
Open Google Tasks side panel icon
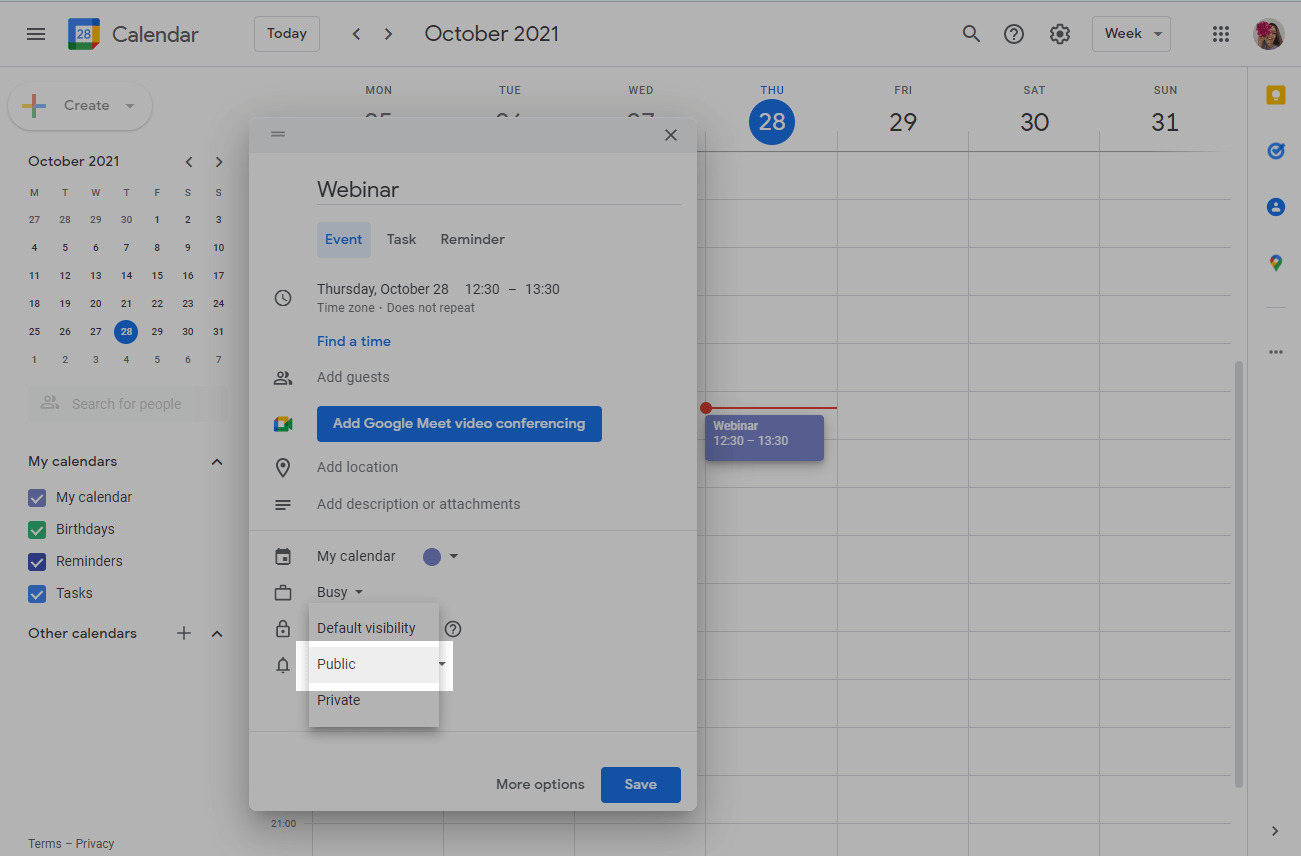1275,151
